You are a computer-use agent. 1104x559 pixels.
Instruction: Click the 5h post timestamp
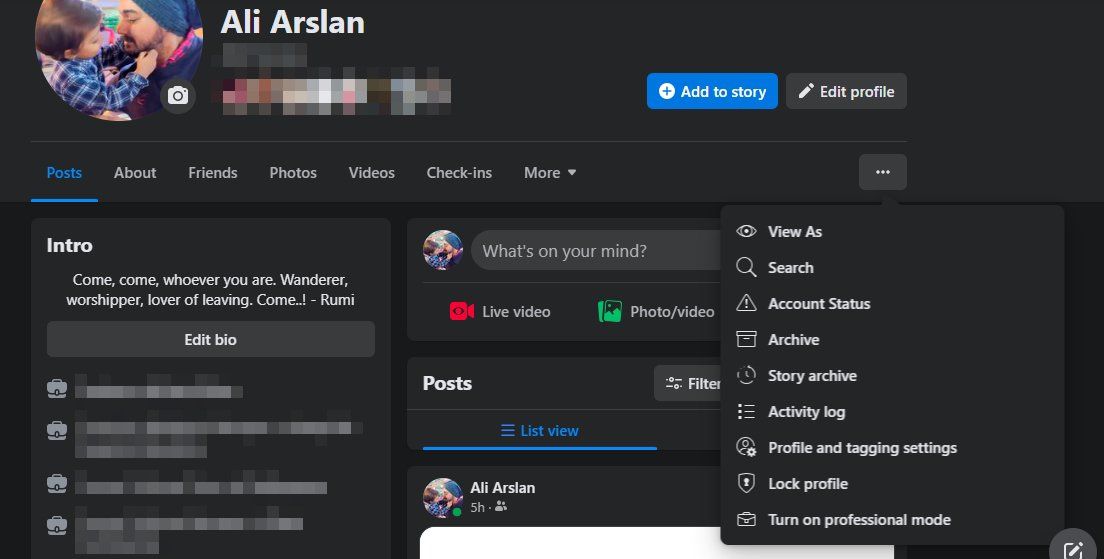click(477, 507)
